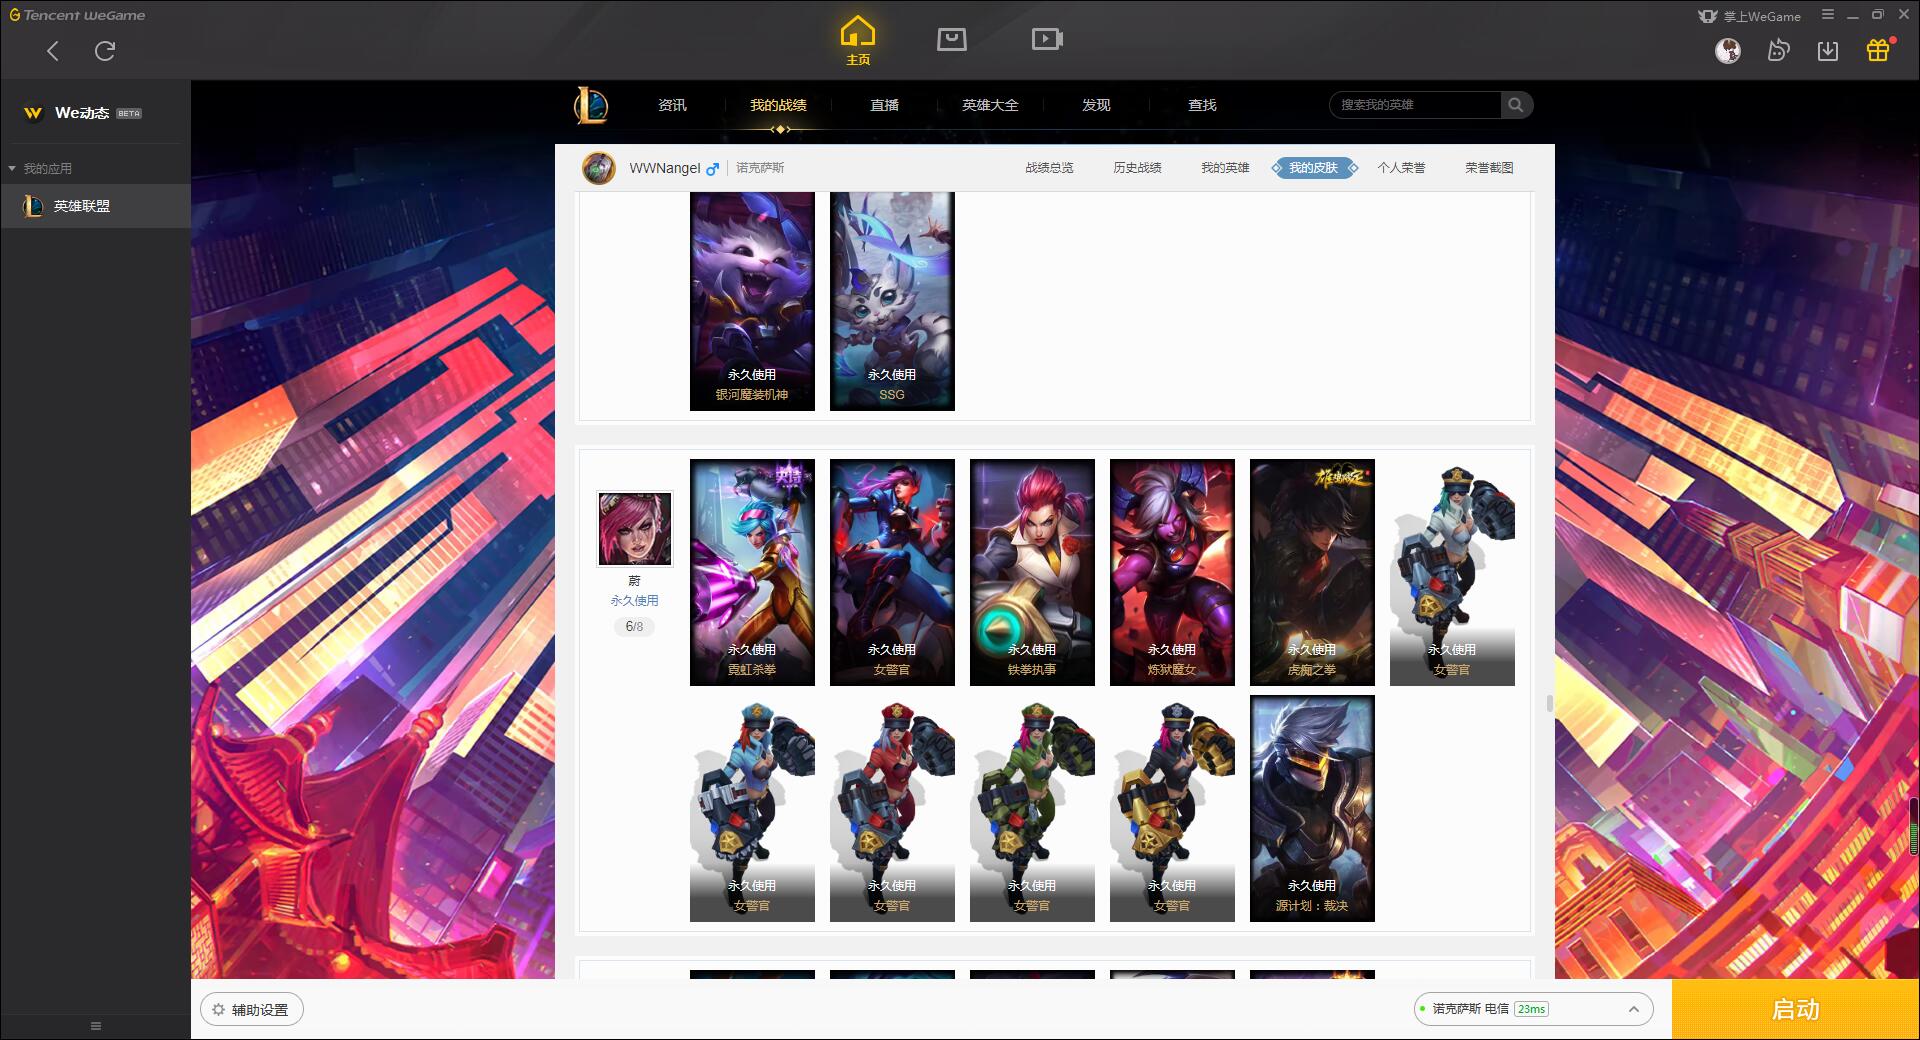
Task: Open the 发现 tab
Action: click(x=1096, y=105)
